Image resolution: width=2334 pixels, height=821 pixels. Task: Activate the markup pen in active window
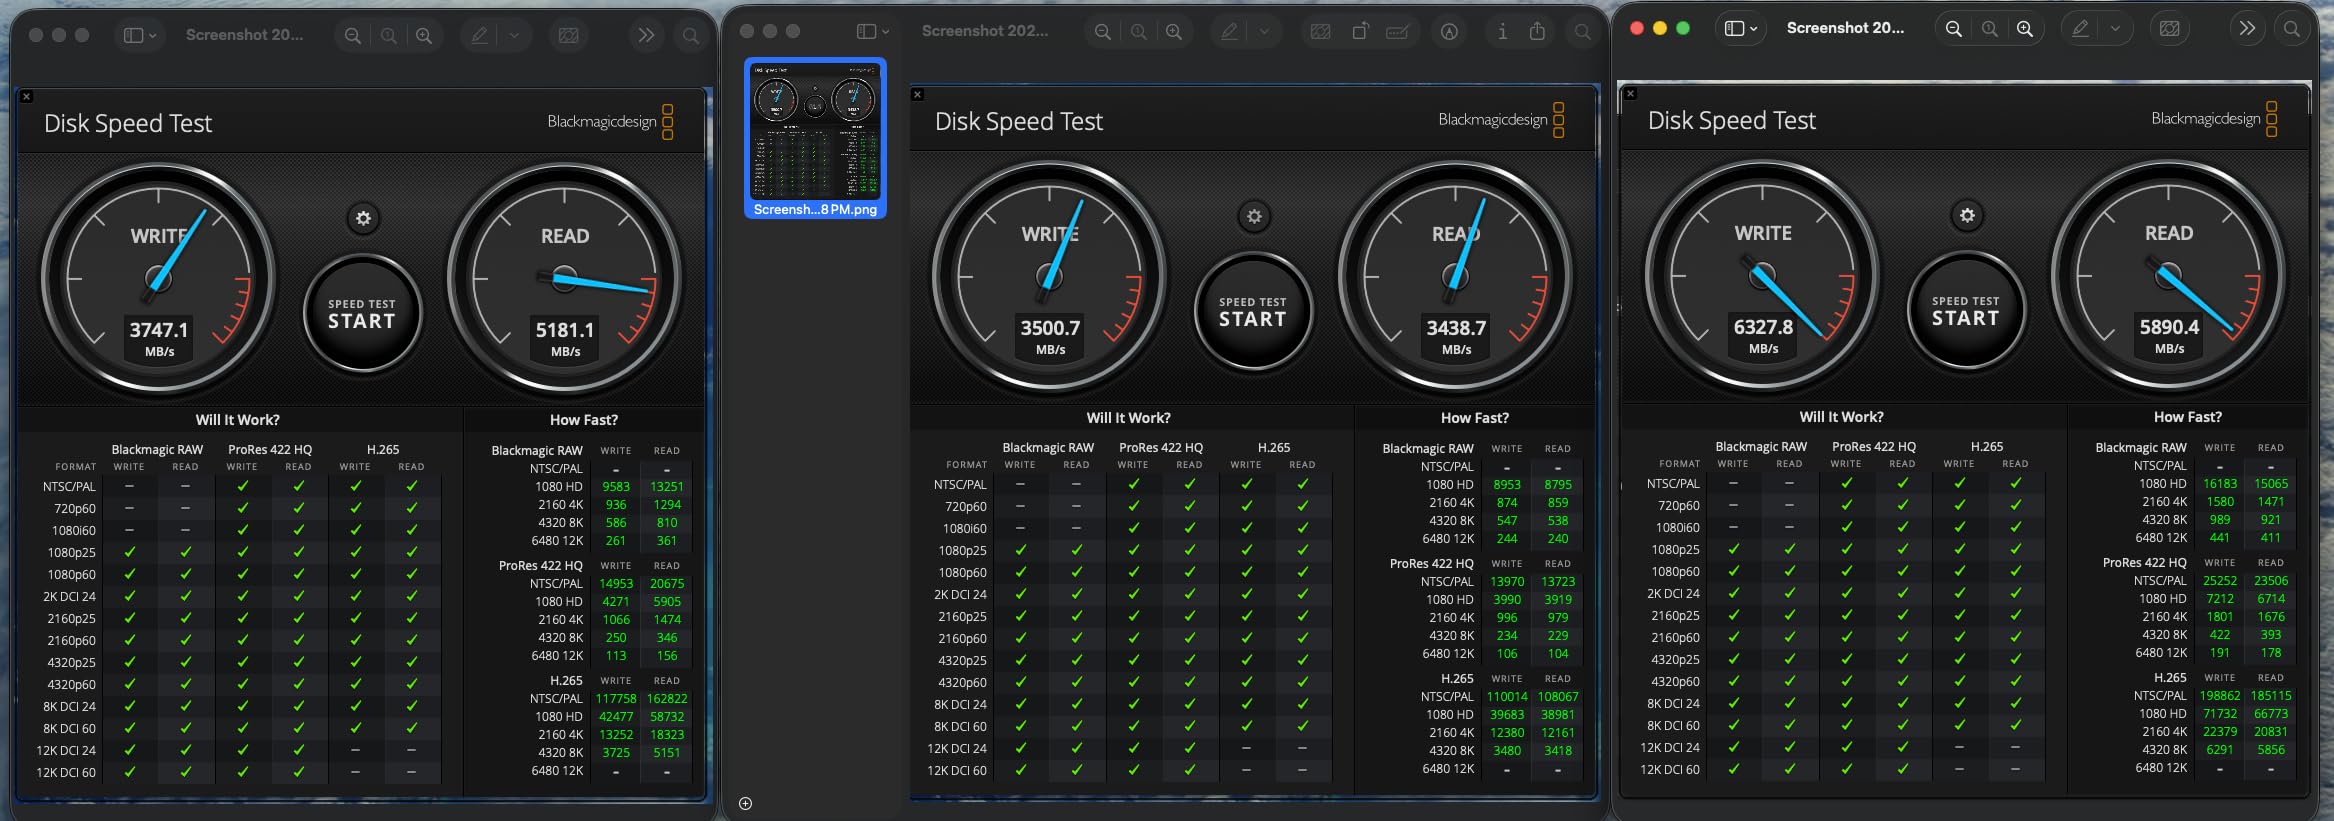pyautogui.click(x=2080, y=29)
